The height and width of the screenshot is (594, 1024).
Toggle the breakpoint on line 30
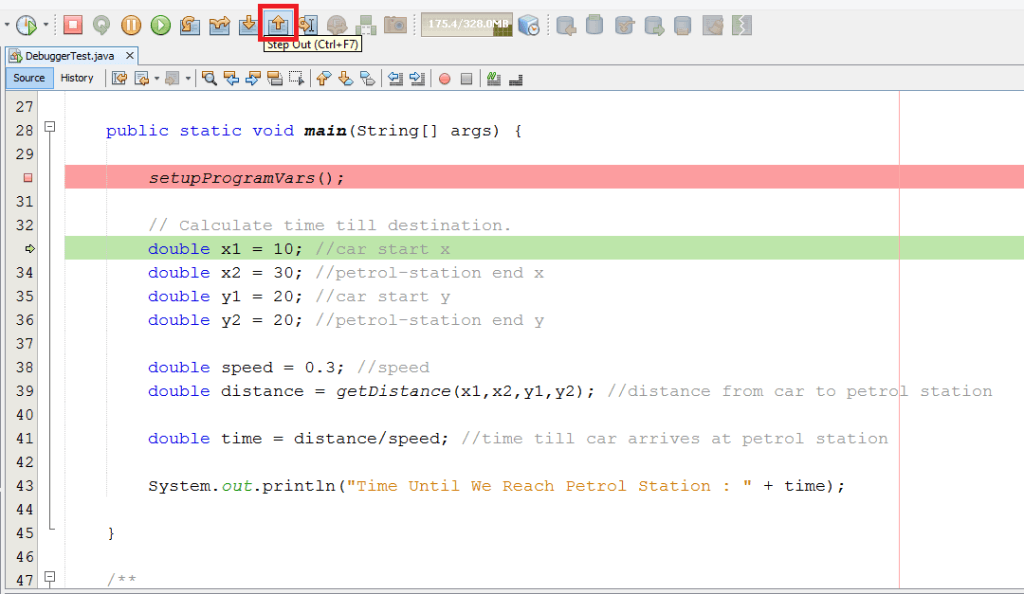(28, 178)
